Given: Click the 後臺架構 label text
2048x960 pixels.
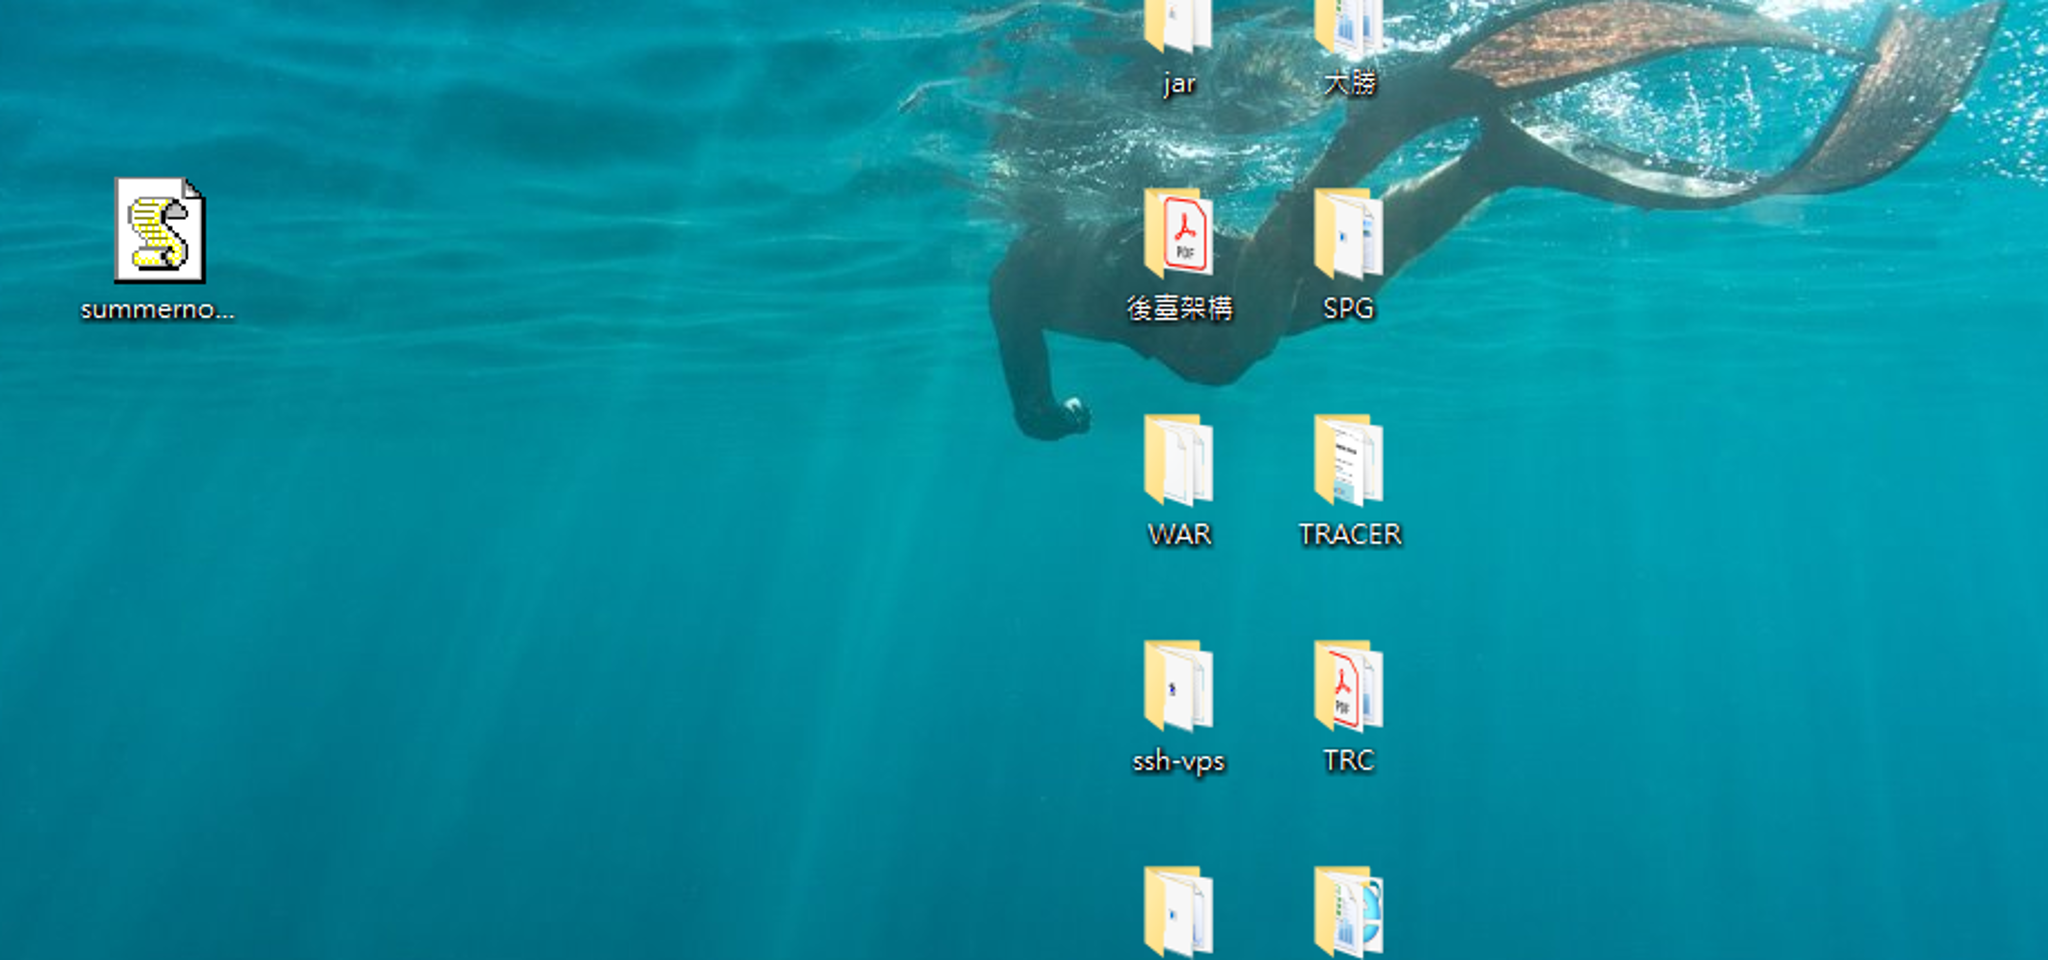Looking at the screenshot, I should [1180, 308].
